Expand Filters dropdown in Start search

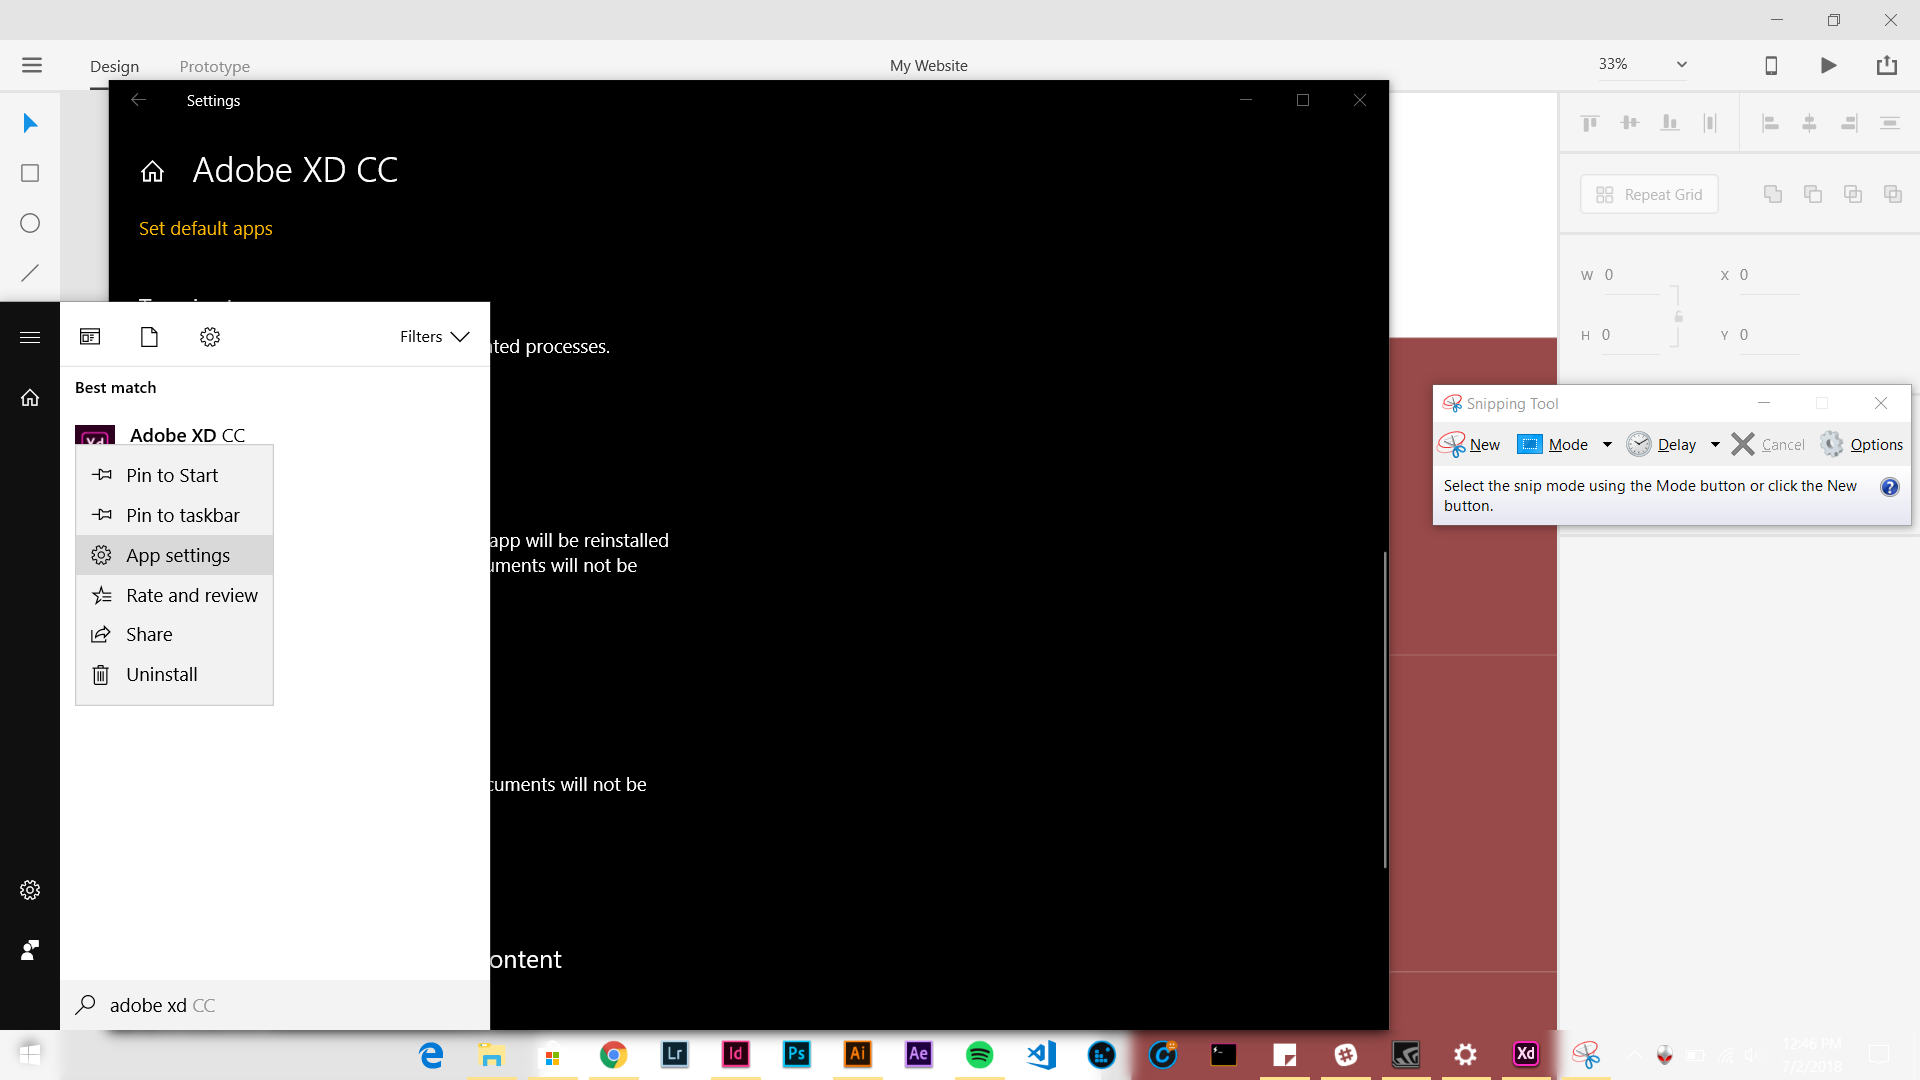click(x=434, y=338)
